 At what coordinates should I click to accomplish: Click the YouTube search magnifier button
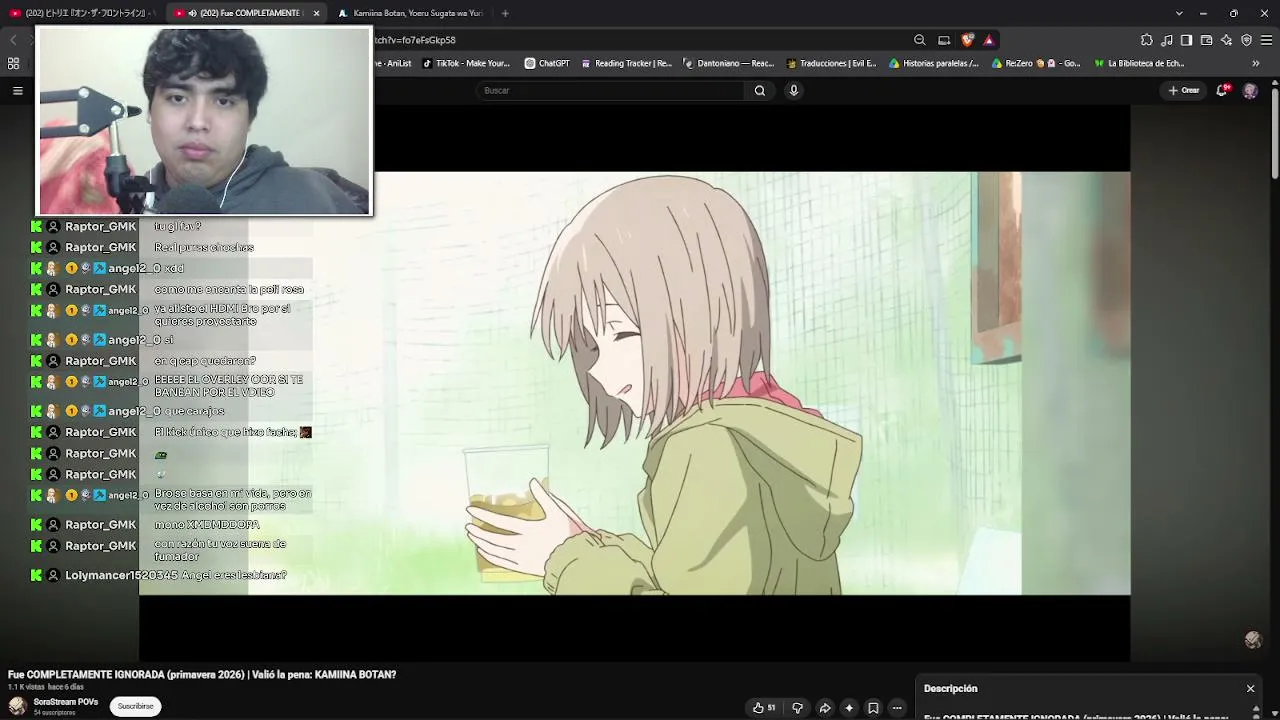[760, 91]
